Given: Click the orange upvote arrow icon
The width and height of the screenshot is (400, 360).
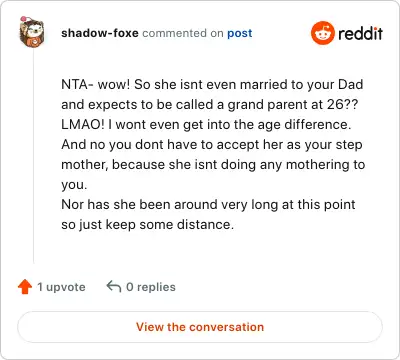Looking at the screenshot, I should (x=25, y=287).
